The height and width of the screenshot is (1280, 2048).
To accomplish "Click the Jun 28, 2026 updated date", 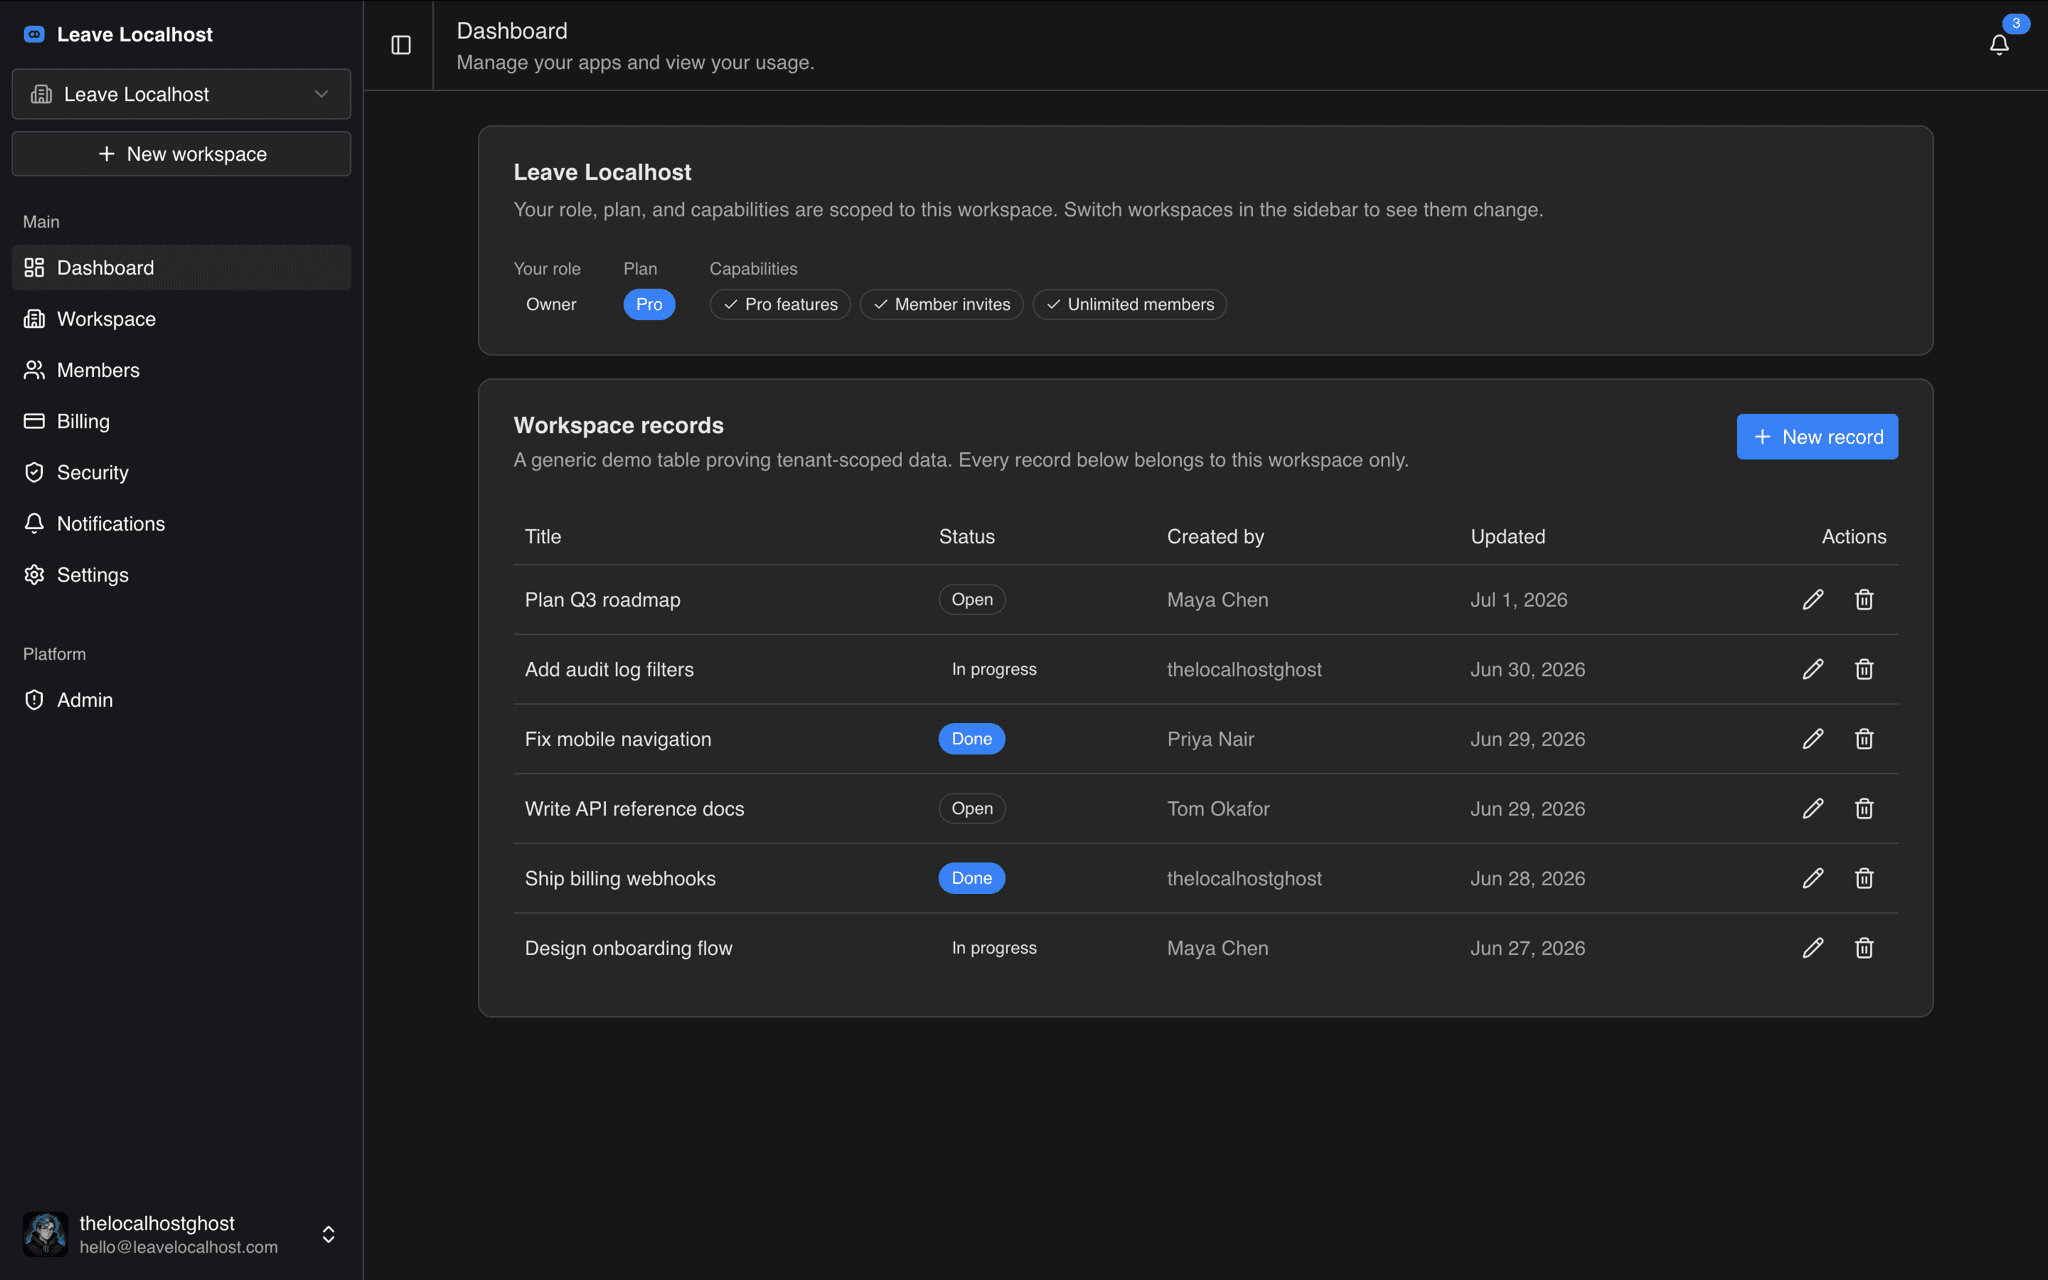I will click(1527, 878).
